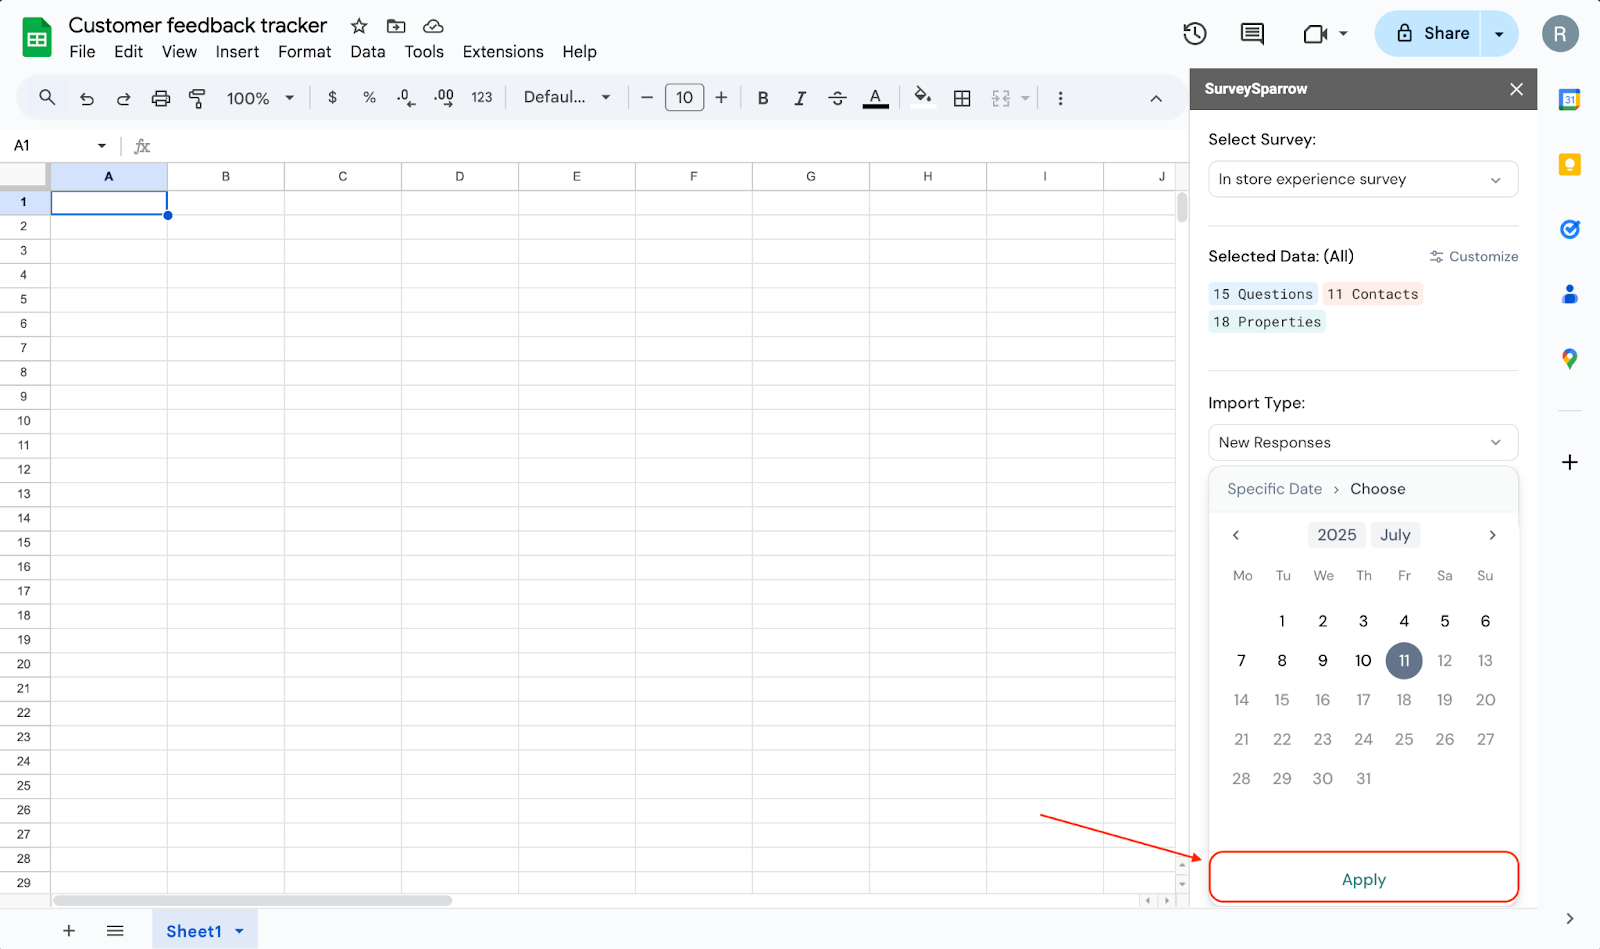Click the print icon in toolbar
The width and height of the screenshot is (1600, 949).
[x=160, y=98]
